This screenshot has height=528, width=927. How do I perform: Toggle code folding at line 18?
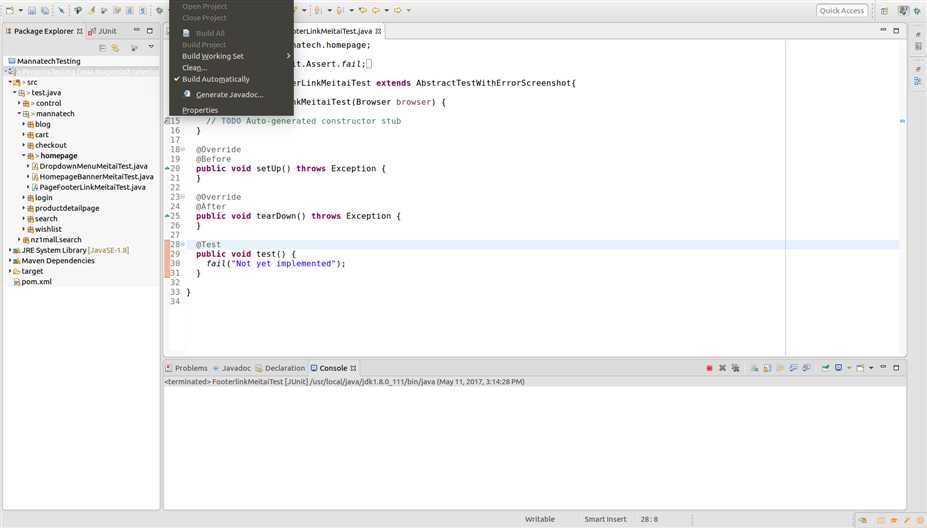coord(183,150)
